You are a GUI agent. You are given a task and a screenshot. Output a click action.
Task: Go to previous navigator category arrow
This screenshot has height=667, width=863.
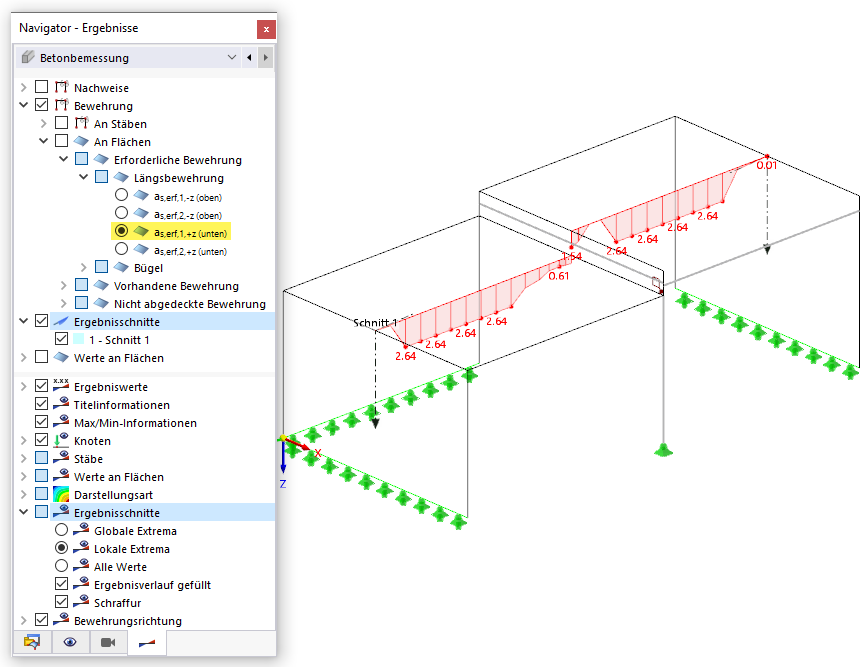pos(249,58)
